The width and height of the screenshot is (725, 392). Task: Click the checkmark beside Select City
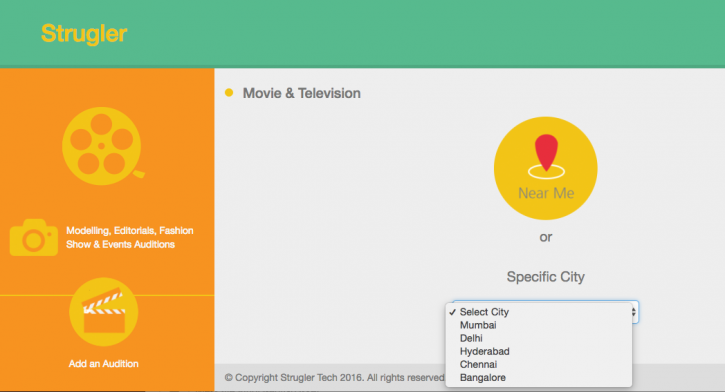point(452,312)
